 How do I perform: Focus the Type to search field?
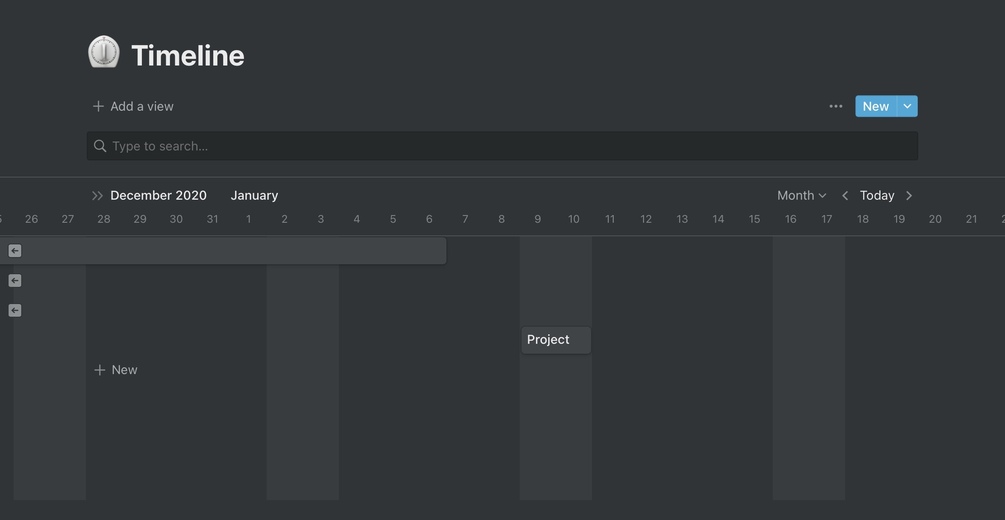pyautogui.click(x=500, y=146)
